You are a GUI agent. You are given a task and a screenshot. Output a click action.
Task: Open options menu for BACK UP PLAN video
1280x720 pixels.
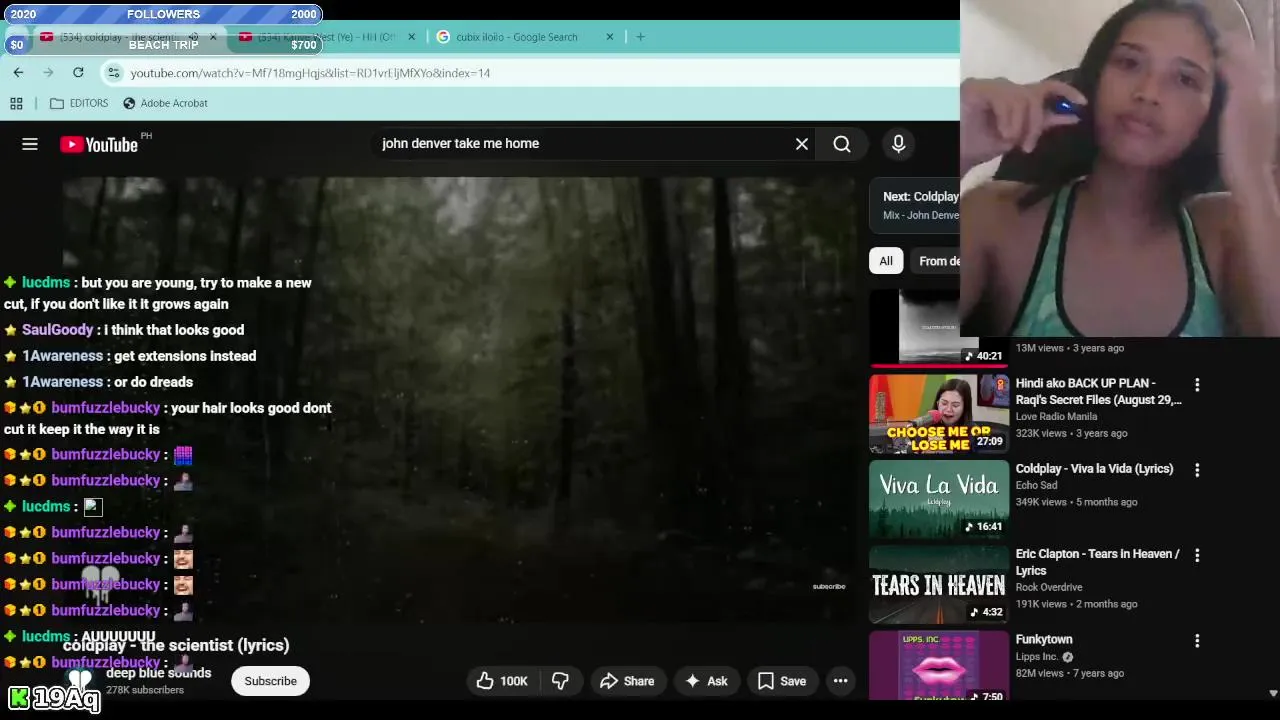(x=1197, y=384)
